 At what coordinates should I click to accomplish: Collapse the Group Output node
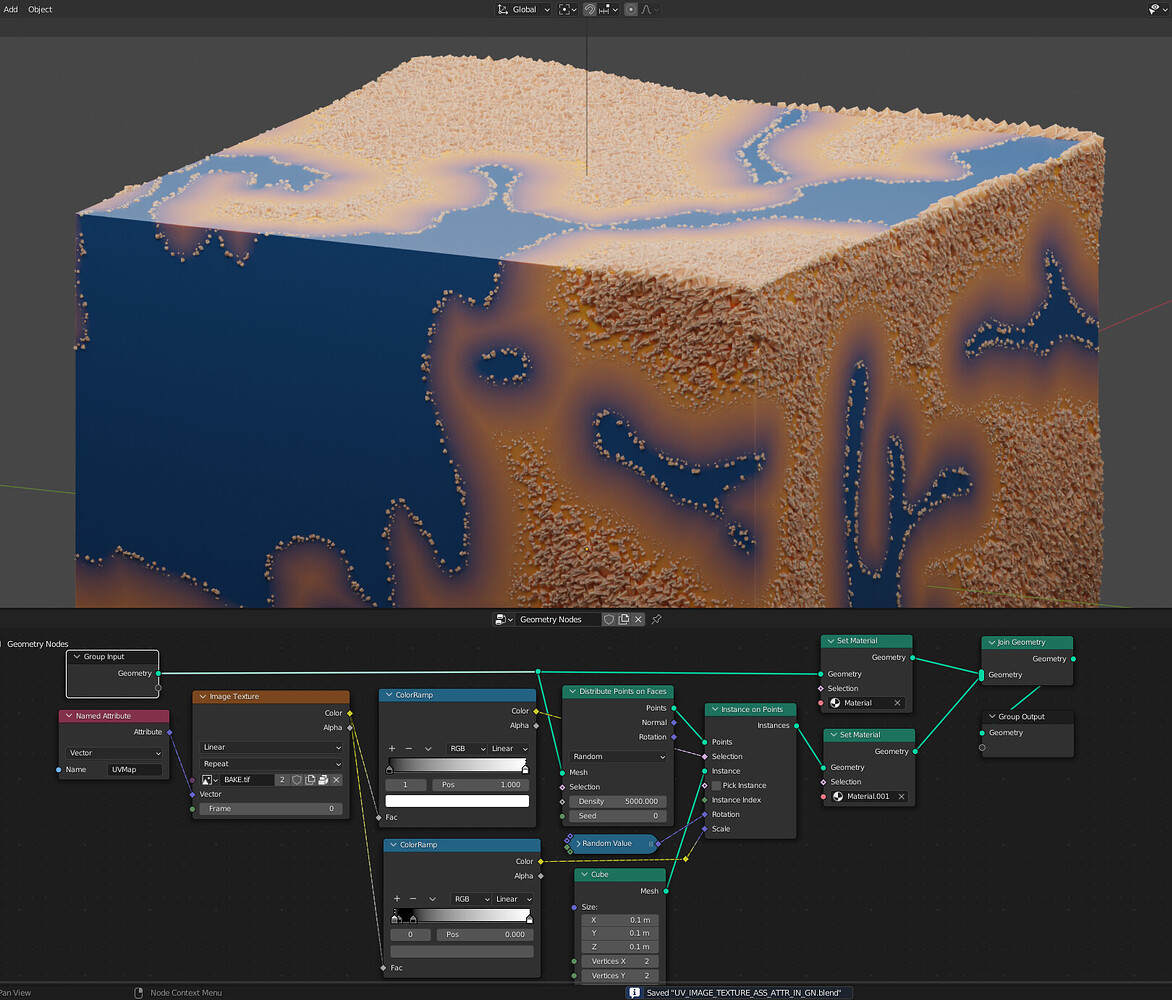(992, 717)
